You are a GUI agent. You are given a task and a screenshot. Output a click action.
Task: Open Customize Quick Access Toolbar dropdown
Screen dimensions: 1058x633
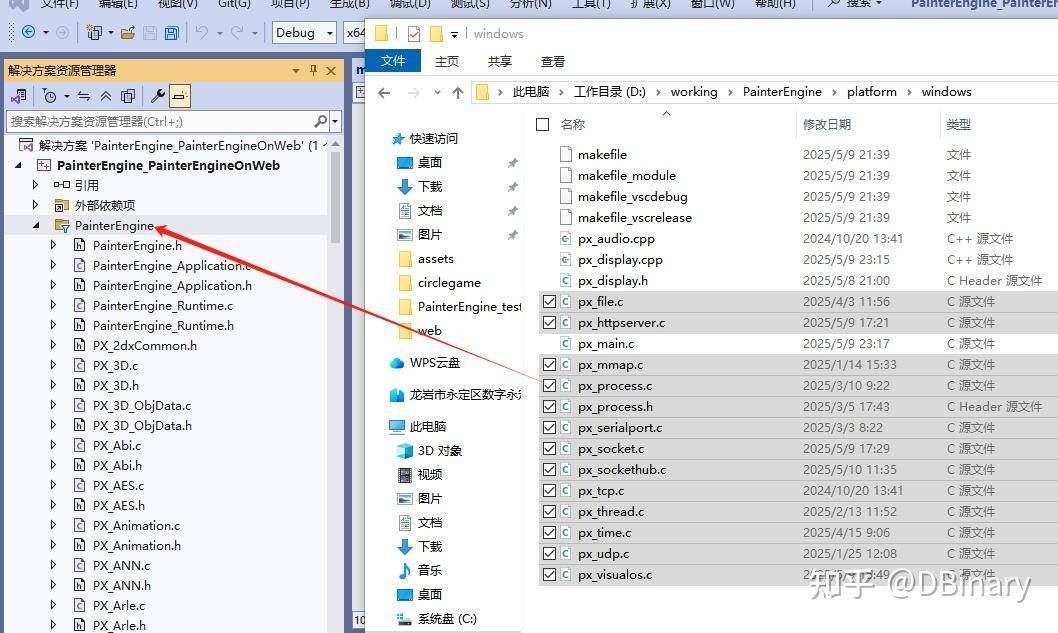point(454,34)
